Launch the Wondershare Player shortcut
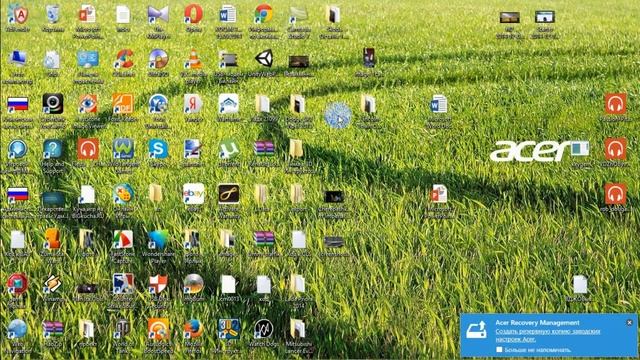Viewport: 640px width, 360px height. click(158, 239)
